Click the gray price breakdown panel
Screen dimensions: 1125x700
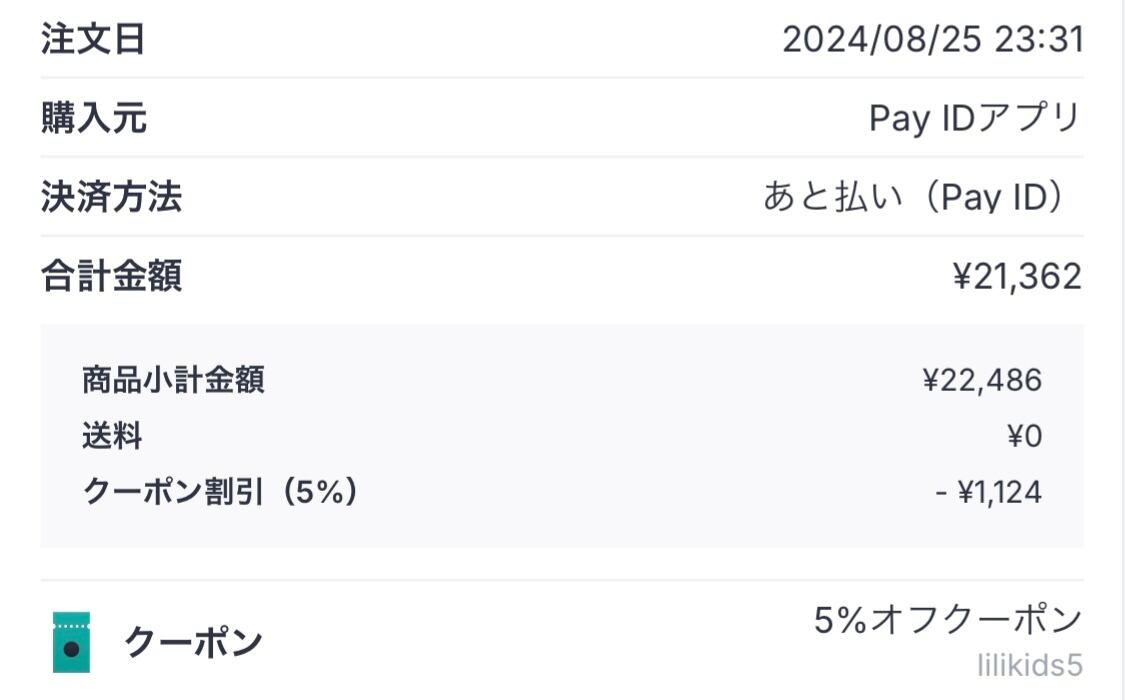[x=560, y=525]
